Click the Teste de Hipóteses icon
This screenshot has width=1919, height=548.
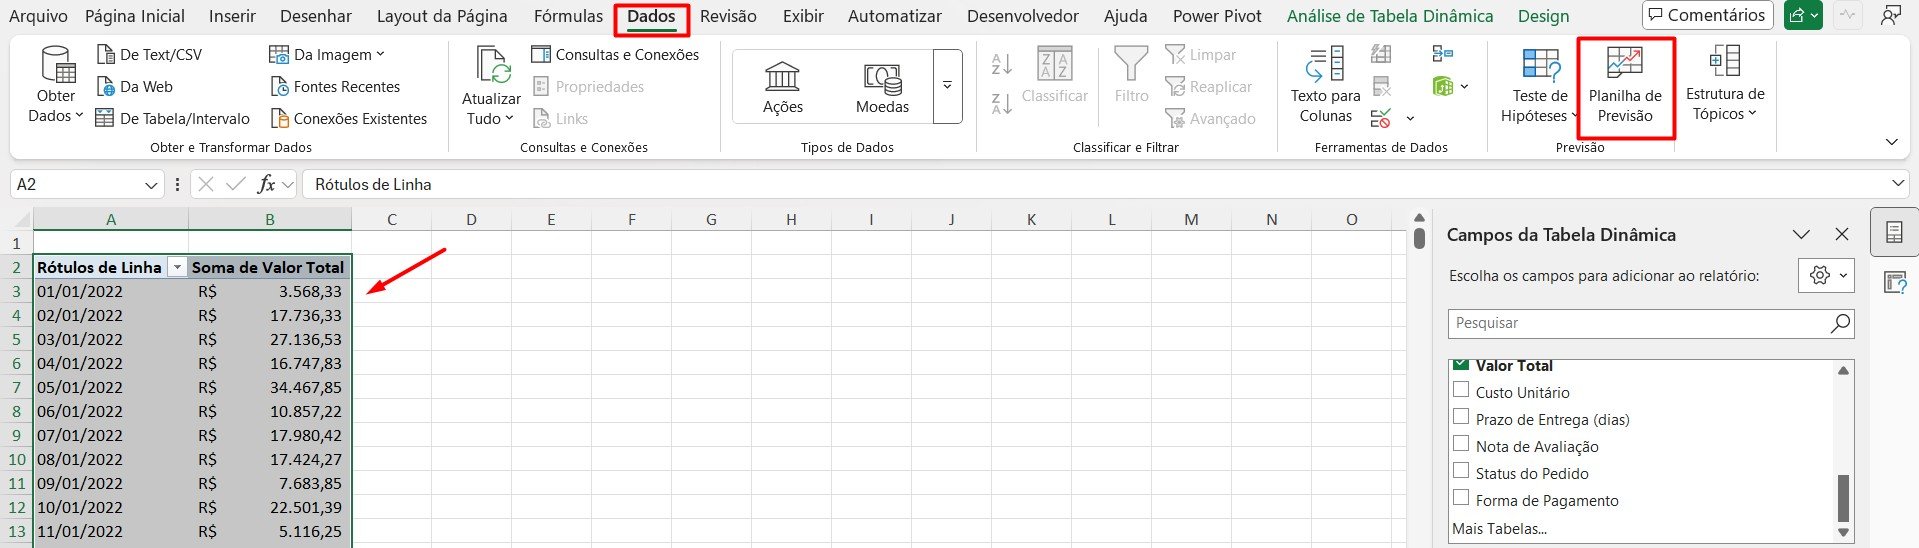coord(1539,66)
